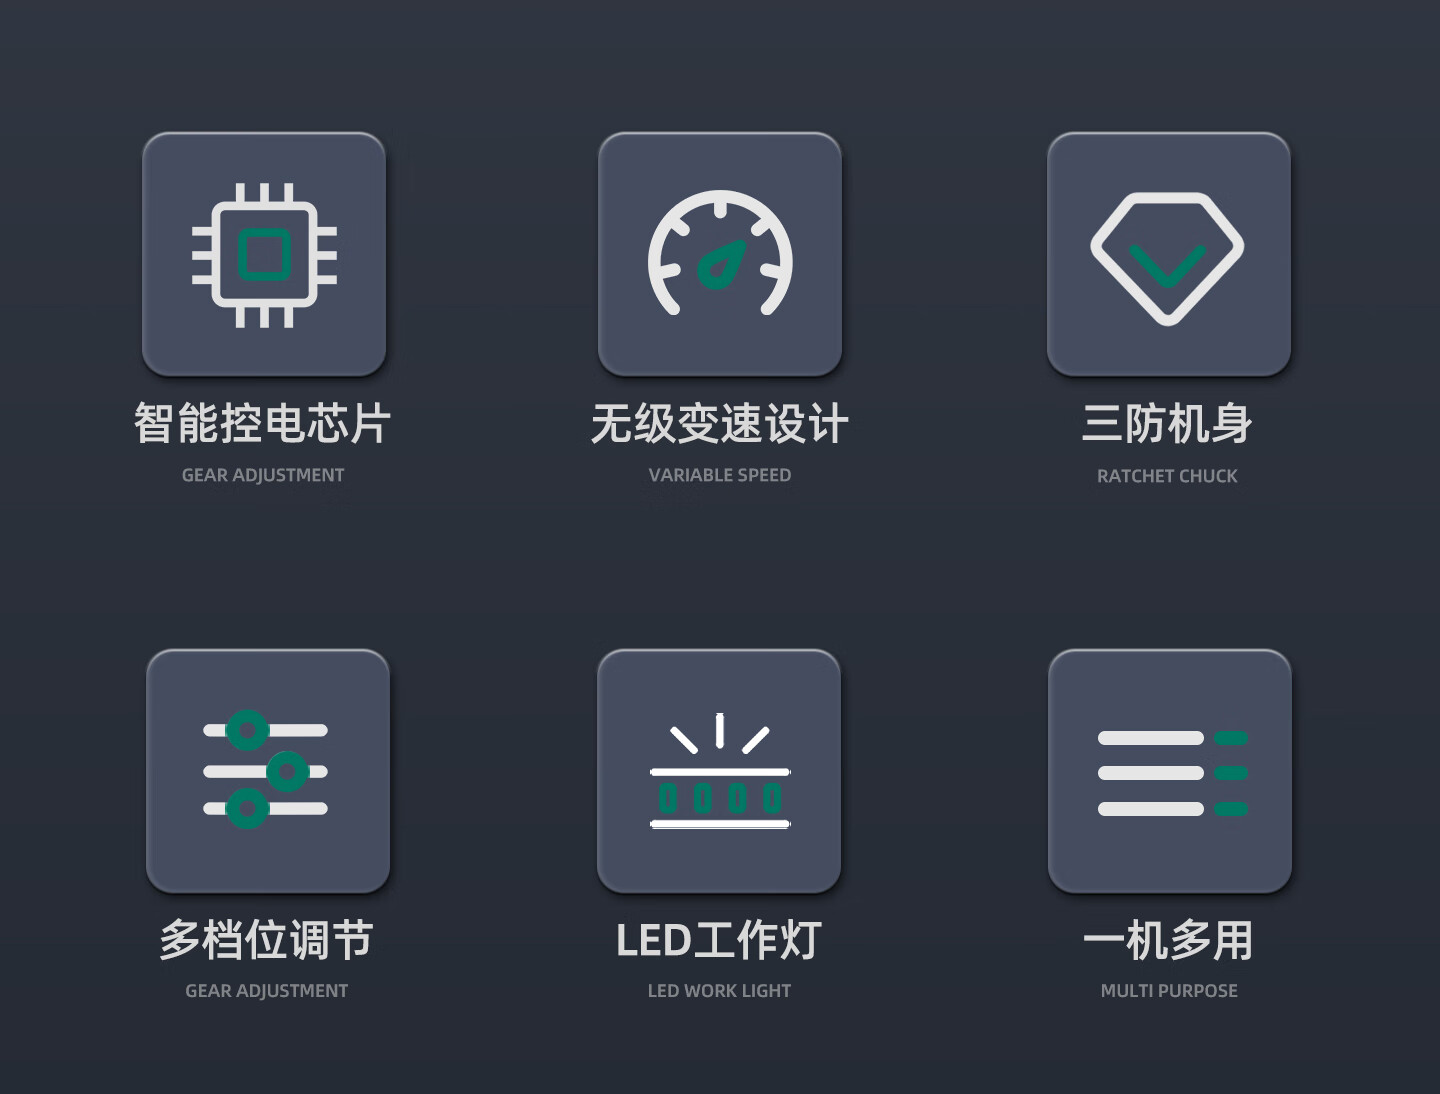Click the 智能控电芯片 heading
The image size is (1440, 1094).
click(262, 423)
